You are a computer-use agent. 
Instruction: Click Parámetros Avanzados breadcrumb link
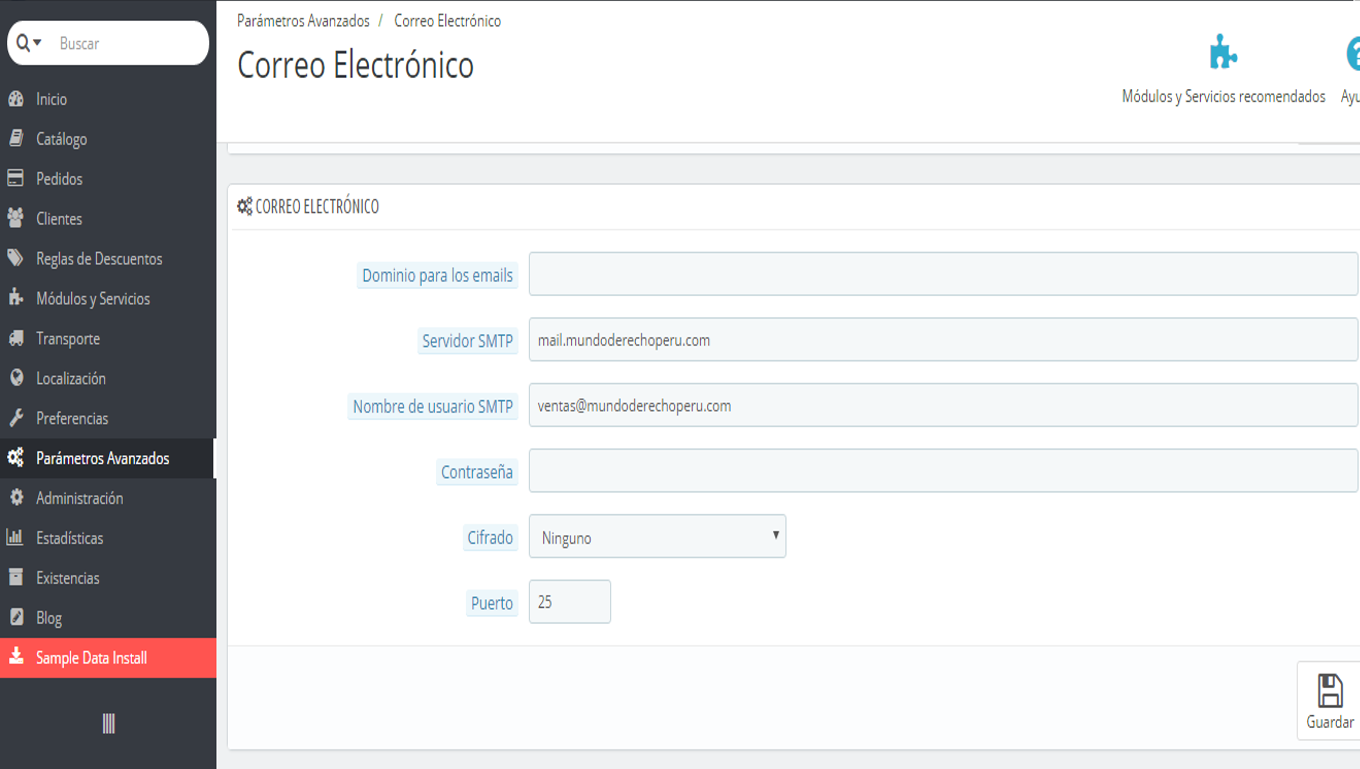pyautogui.click(x=303, y=21)
